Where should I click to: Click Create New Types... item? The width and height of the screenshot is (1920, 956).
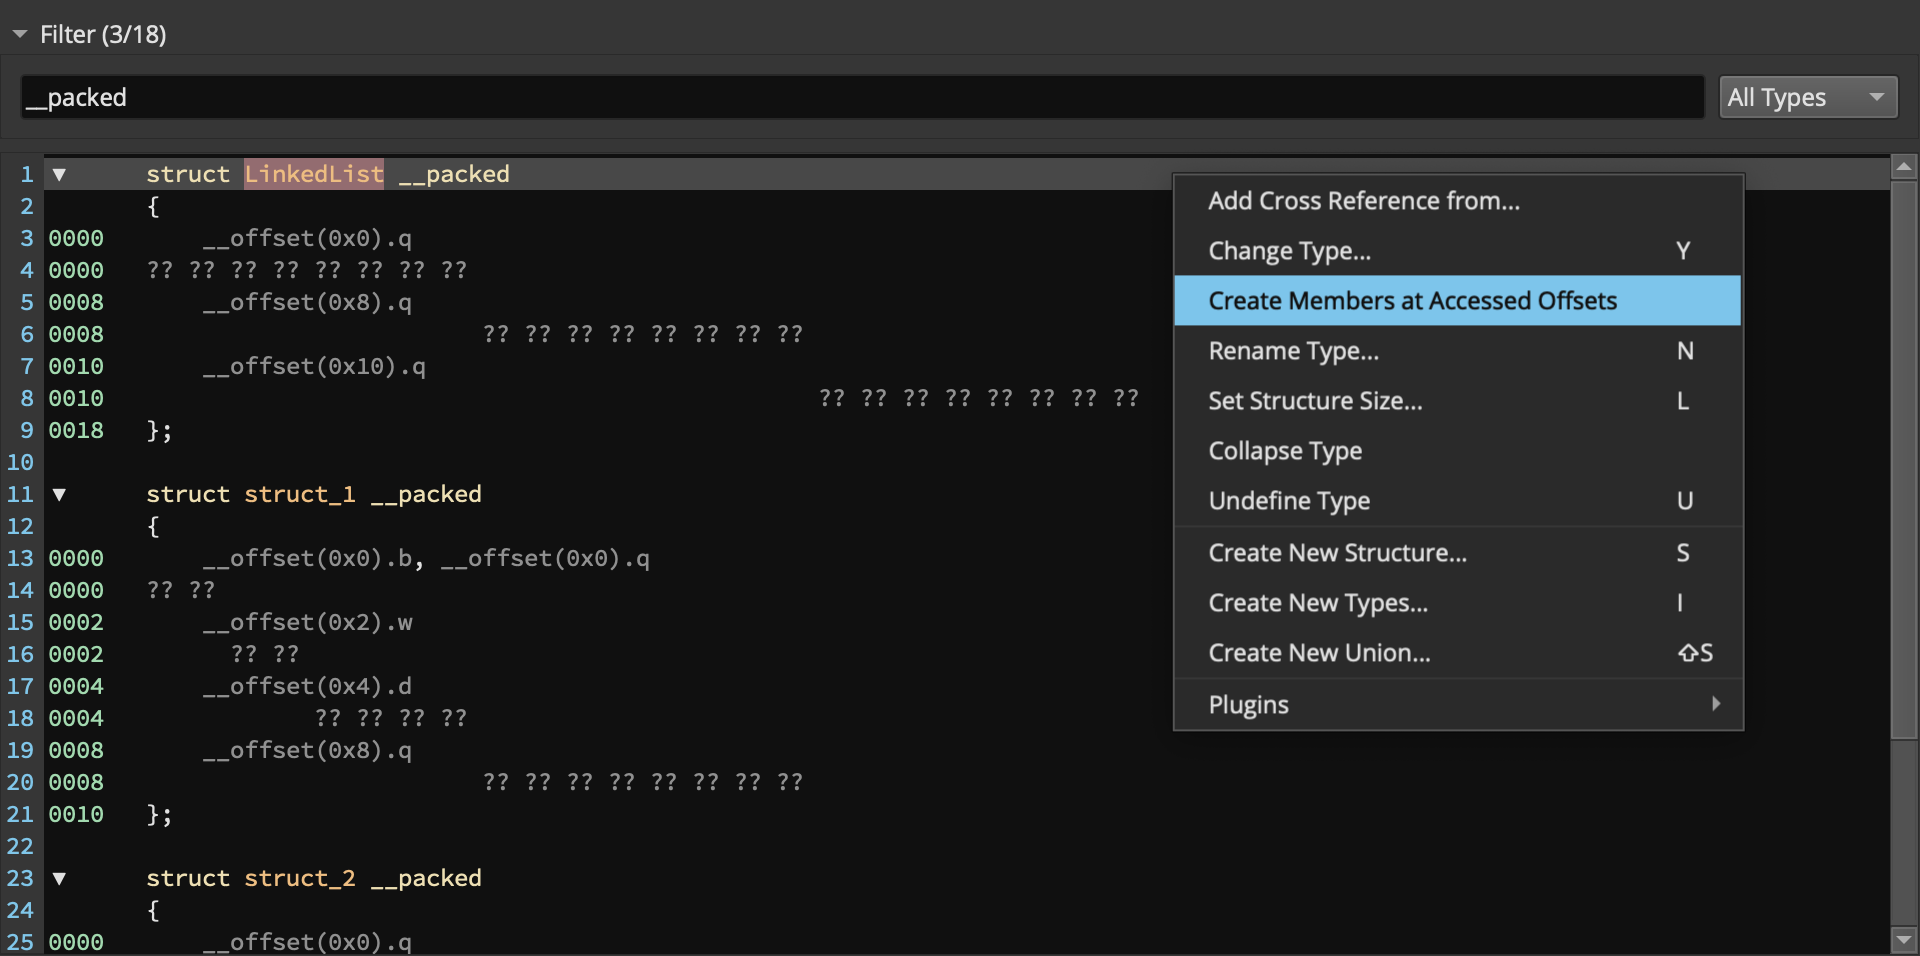click(1317, 603)
